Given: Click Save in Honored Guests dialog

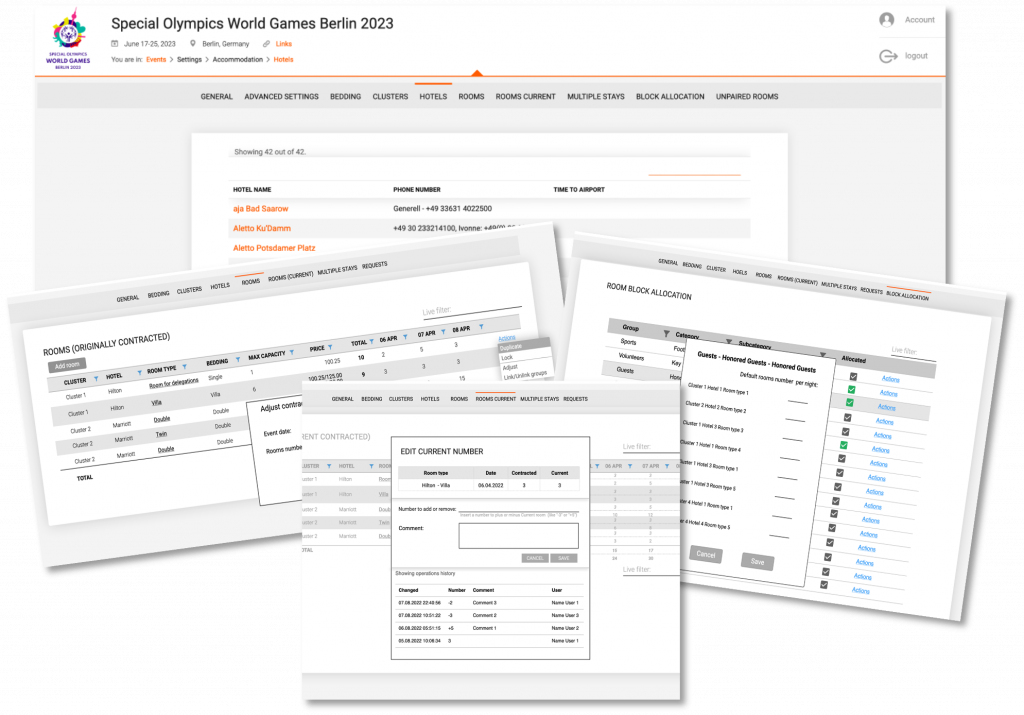Looking at the screenshot, I should [x=758, y=562].
